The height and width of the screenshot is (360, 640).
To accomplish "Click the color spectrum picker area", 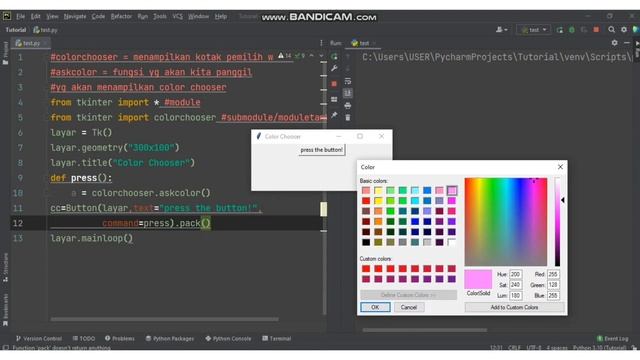I will coord(506,222).
